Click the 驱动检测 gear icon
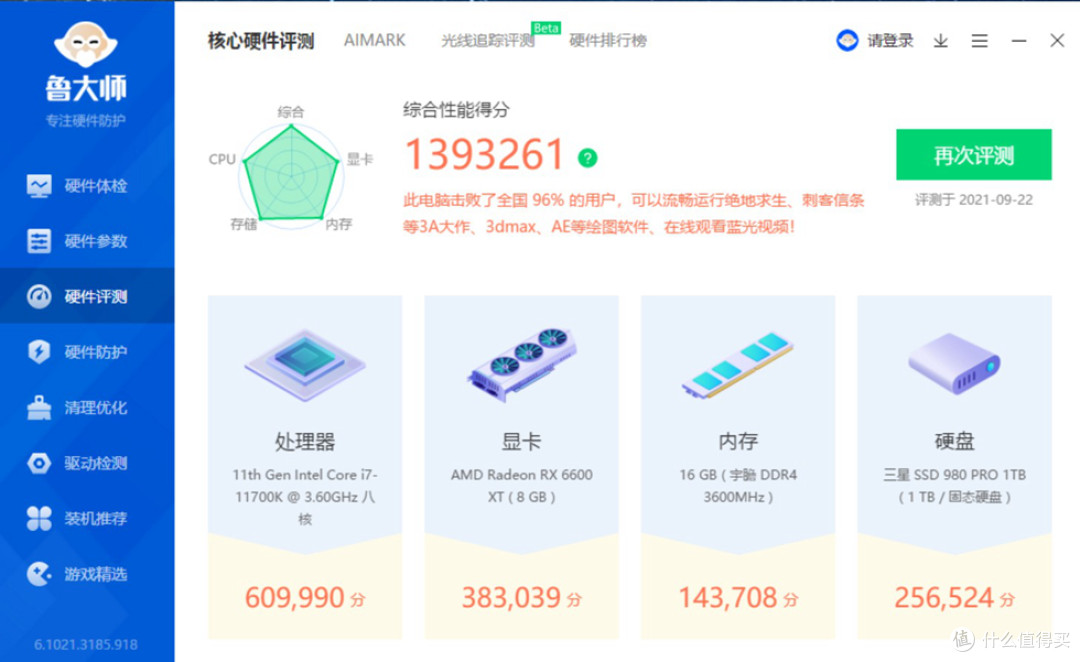1080x662 pixels. pyautogui.click(x=39, y=463)
